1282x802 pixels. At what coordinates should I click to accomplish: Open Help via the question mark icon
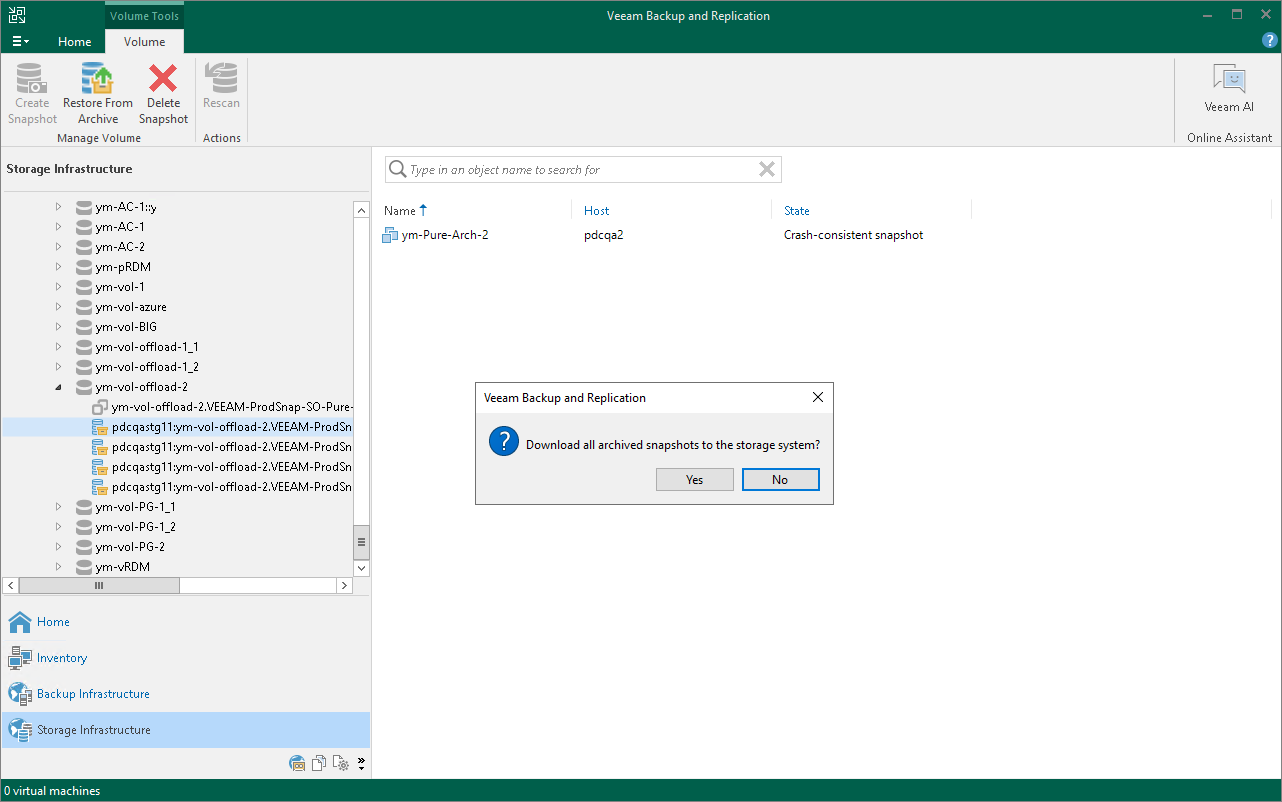tap(1270, 41)
